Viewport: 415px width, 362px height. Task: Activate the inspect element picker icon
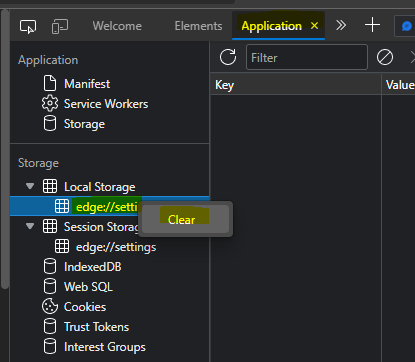click(28, 26)
